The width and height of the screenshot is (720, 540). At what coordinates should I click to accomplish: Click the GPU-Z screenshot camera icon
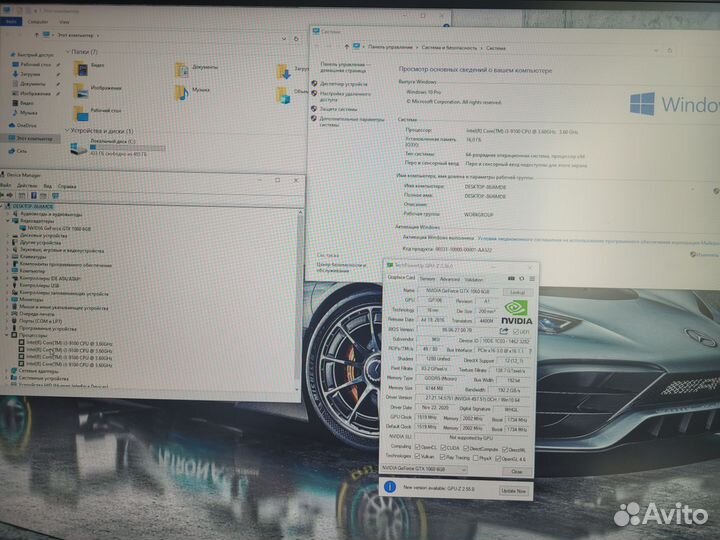click(x=511, y=279)
